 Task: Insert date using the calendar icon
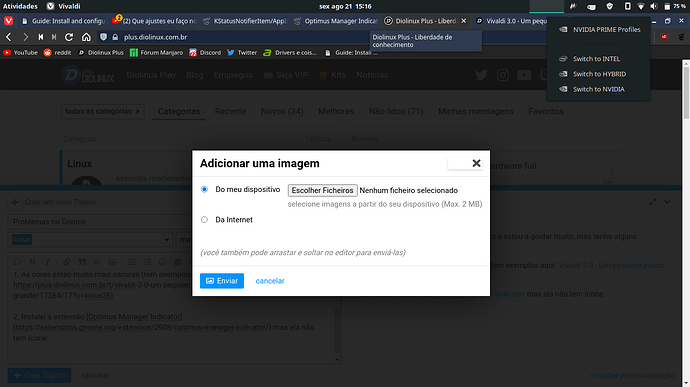coord(177,262)
